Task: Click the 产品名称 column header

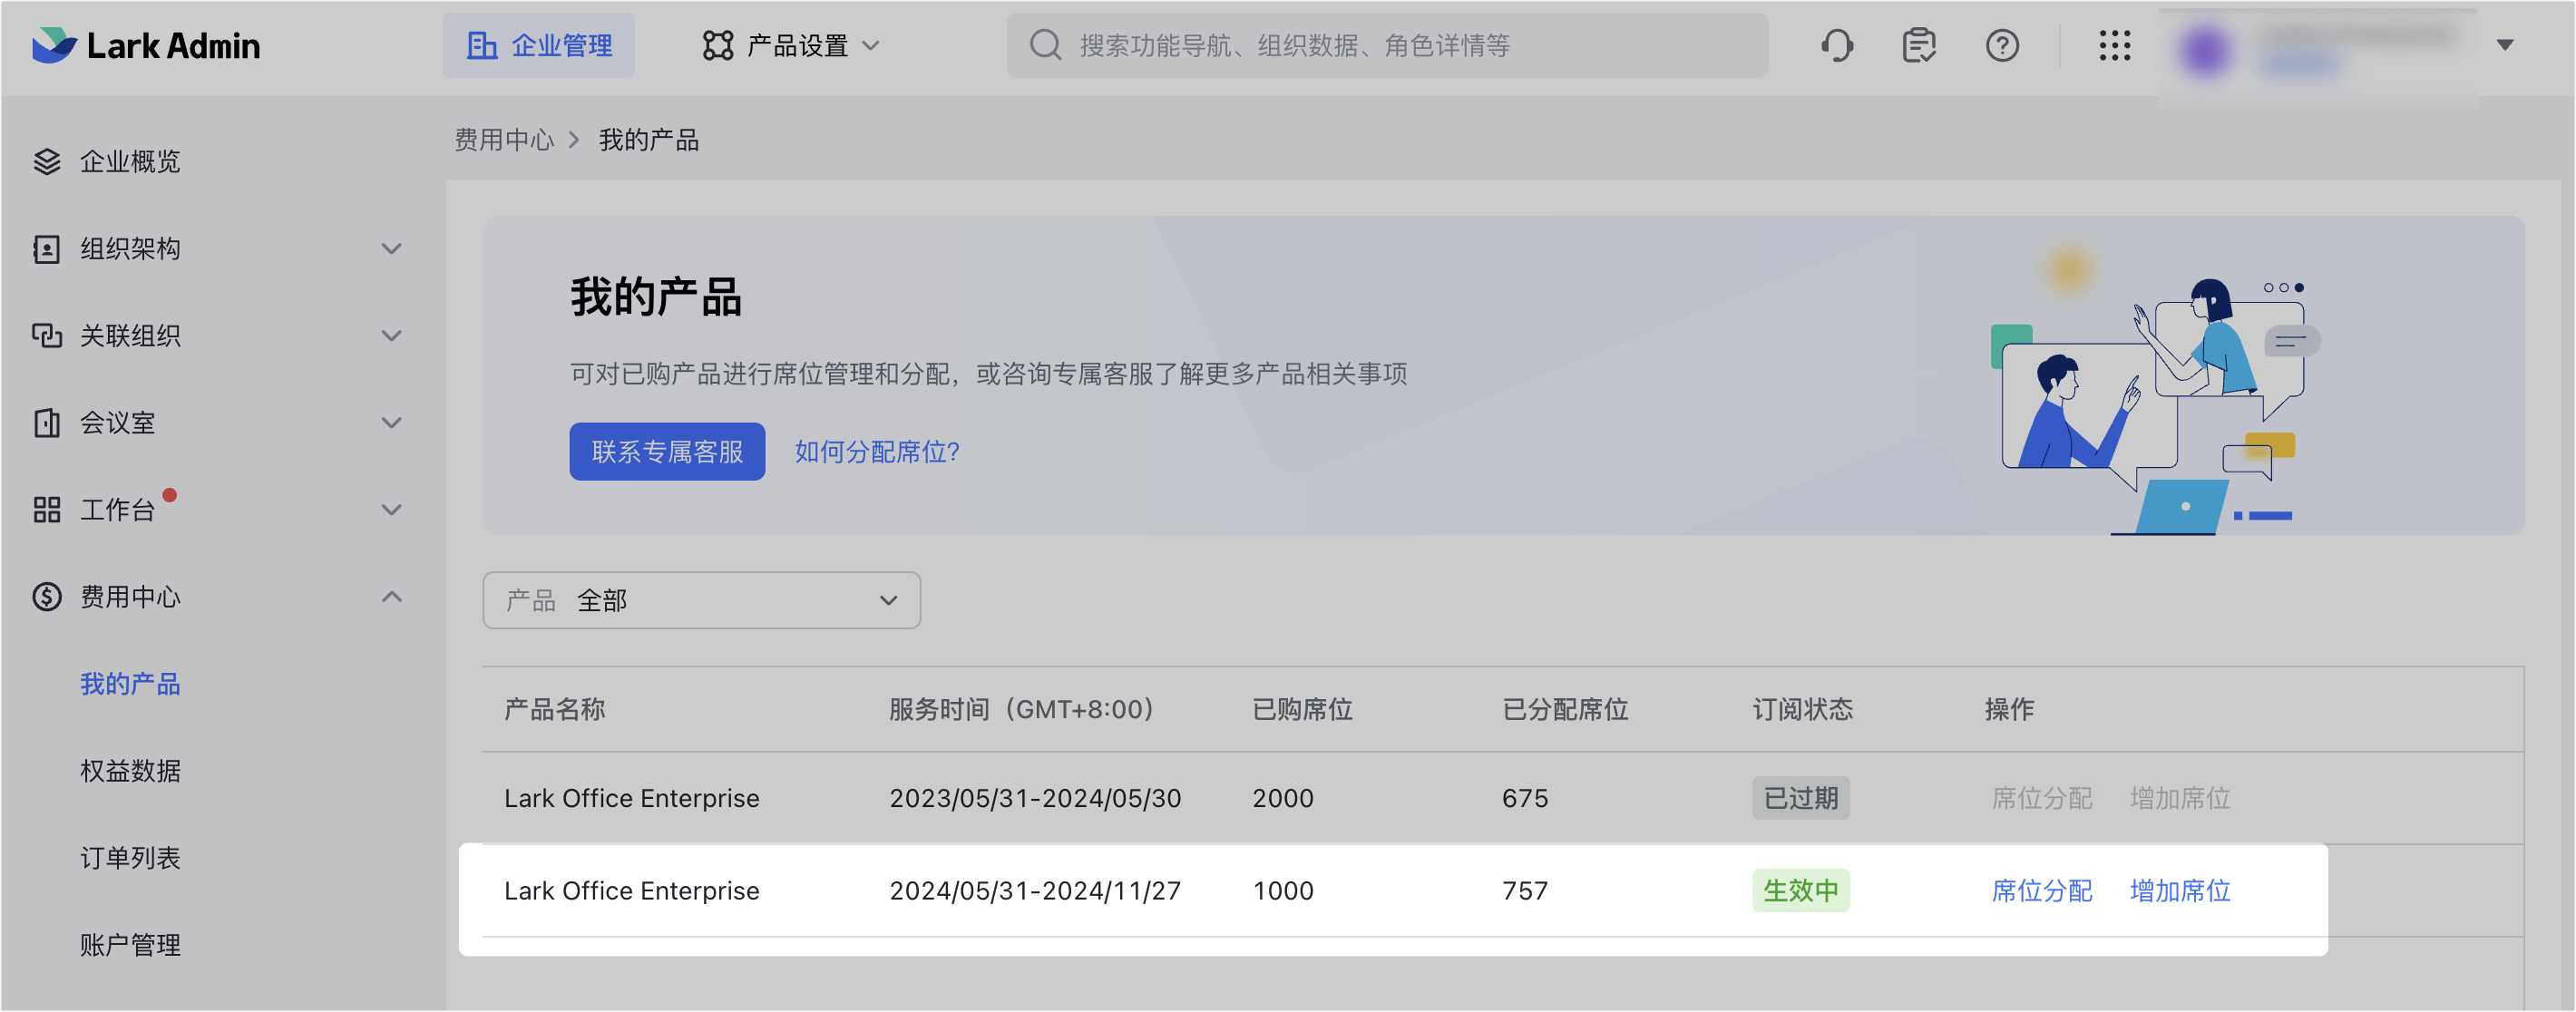Action: (x=554, y=709)
